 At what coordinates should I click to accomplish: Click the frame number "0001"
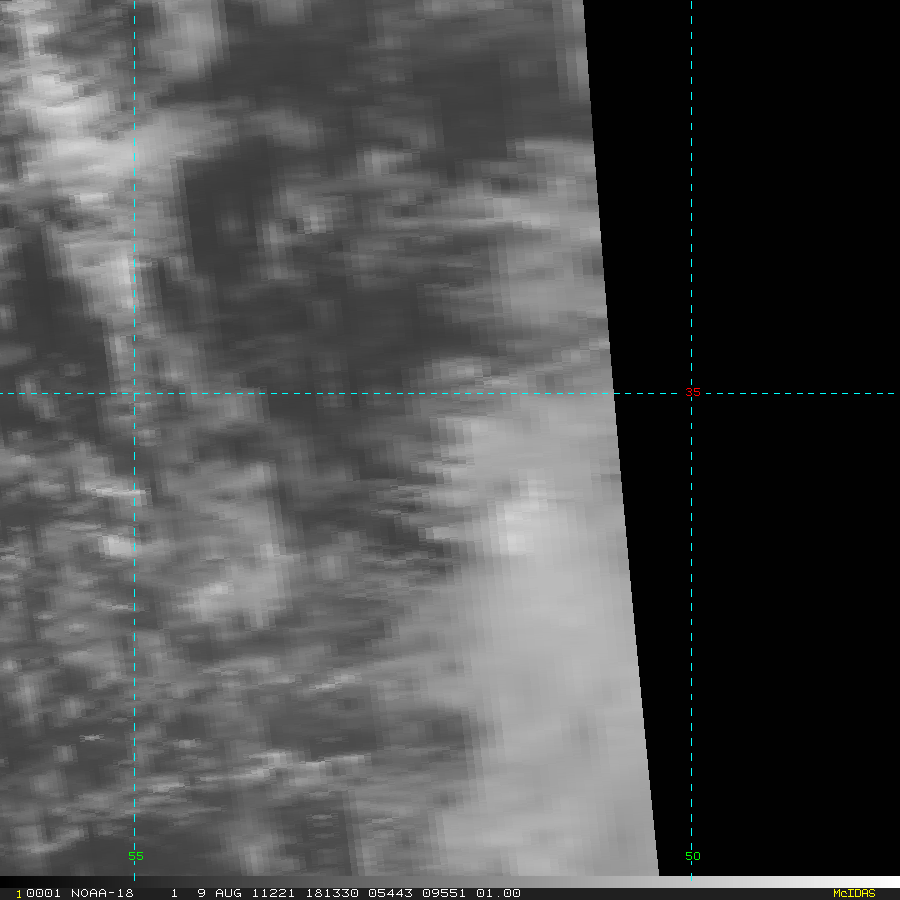coord(43,893)
